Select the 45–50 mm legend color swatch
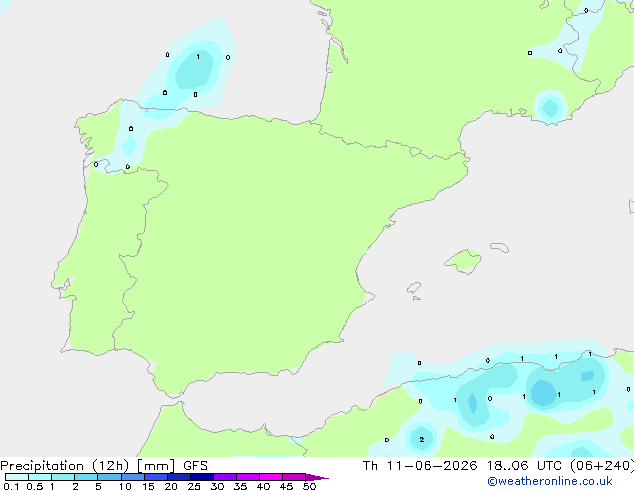 (294, 477)
